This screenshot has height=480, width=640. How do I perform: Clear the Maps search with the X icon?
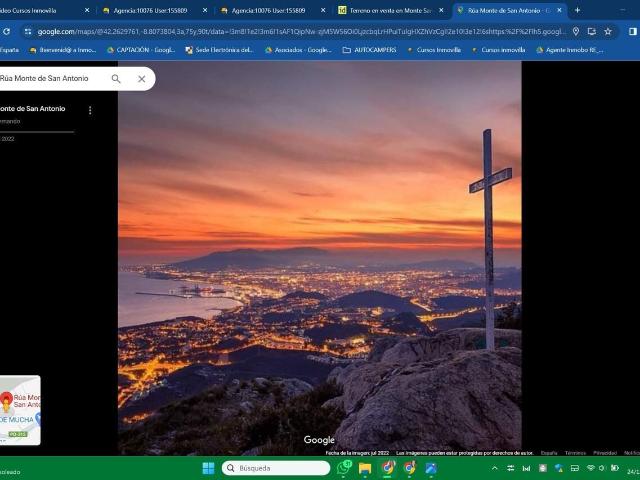tap(142, 79)
